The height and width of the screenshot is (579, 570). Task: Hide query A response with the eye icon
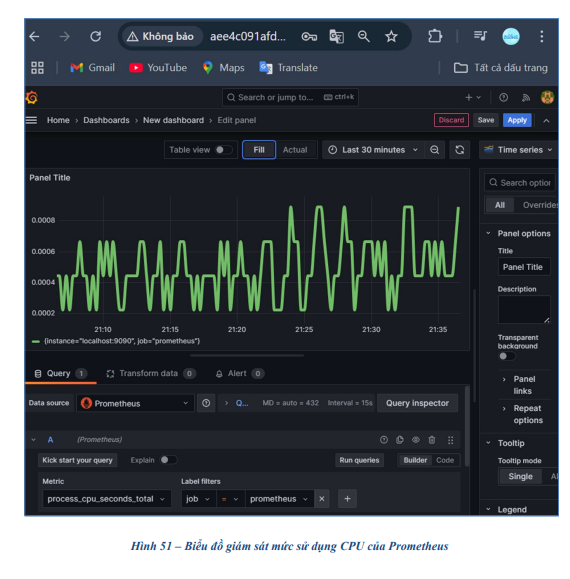pyautogui.click(x=416, y=439)
